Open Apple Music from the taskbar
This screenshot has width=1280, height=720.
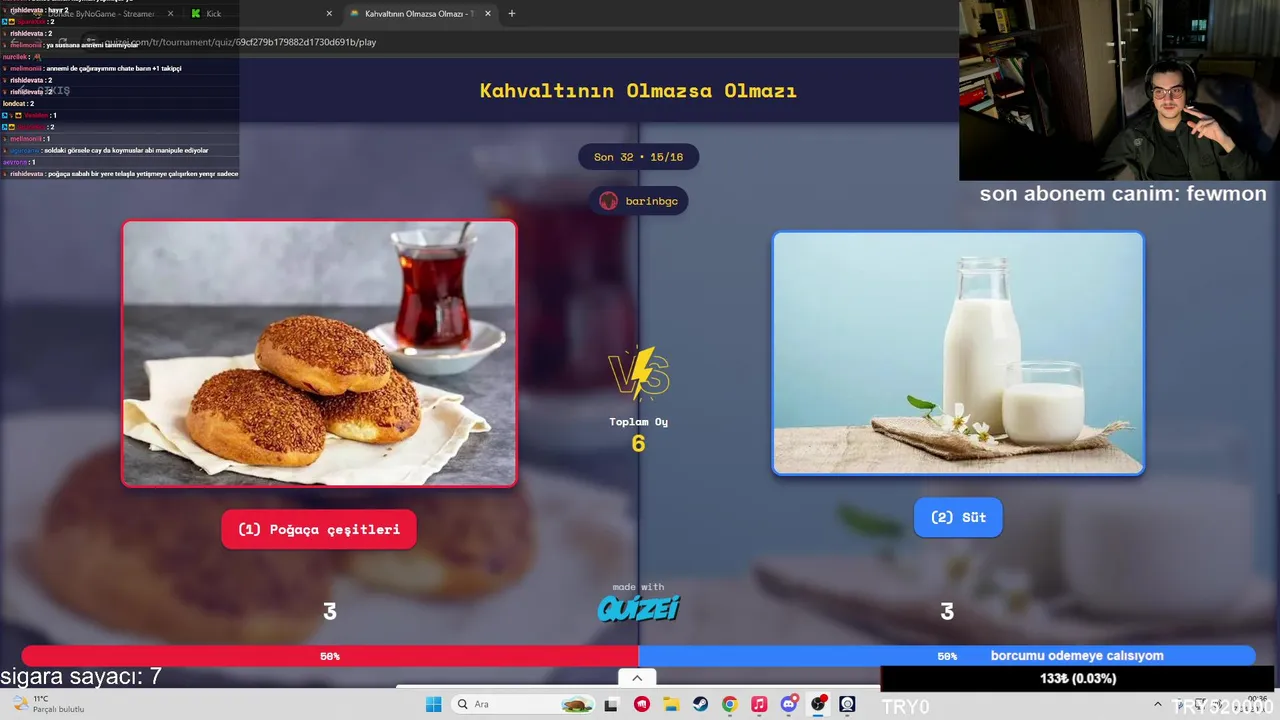pos(759,704)
